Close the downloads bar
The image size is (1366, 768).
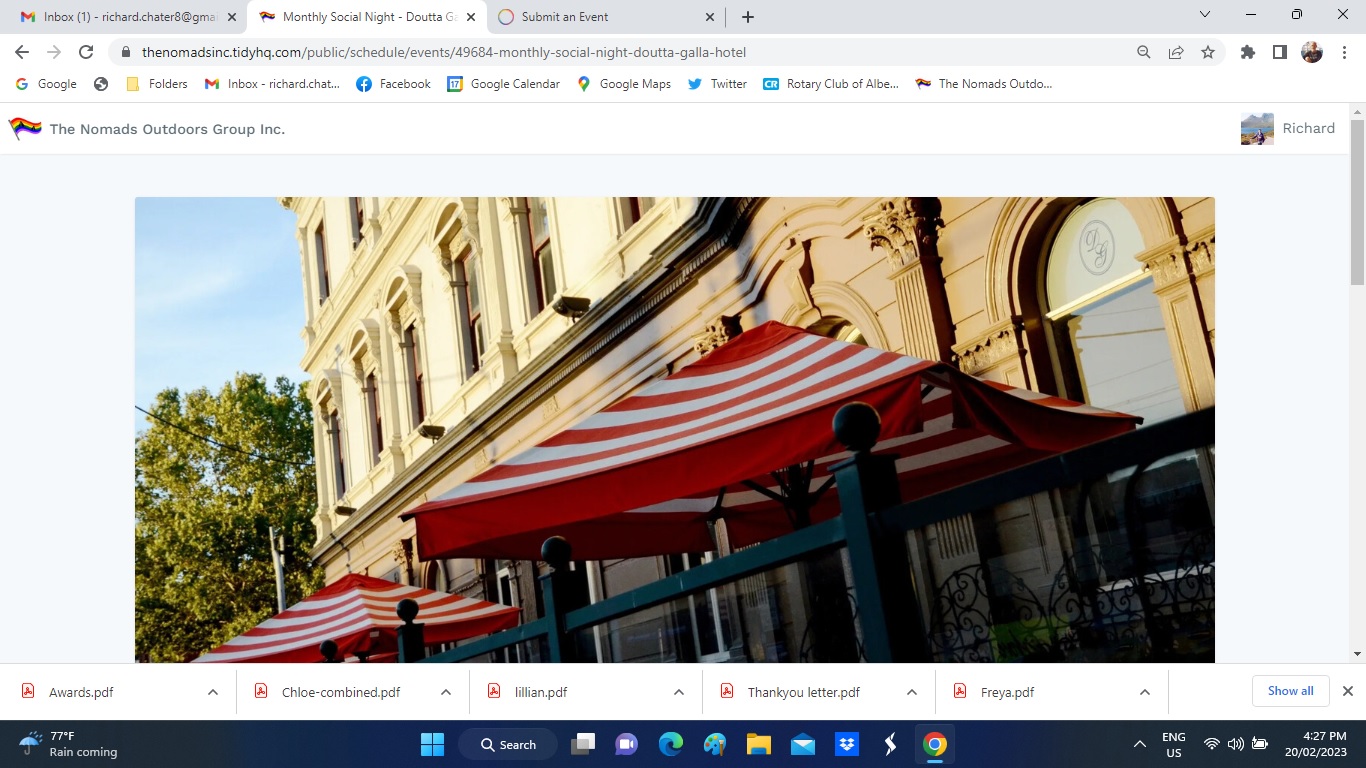tap(1347, 691)
